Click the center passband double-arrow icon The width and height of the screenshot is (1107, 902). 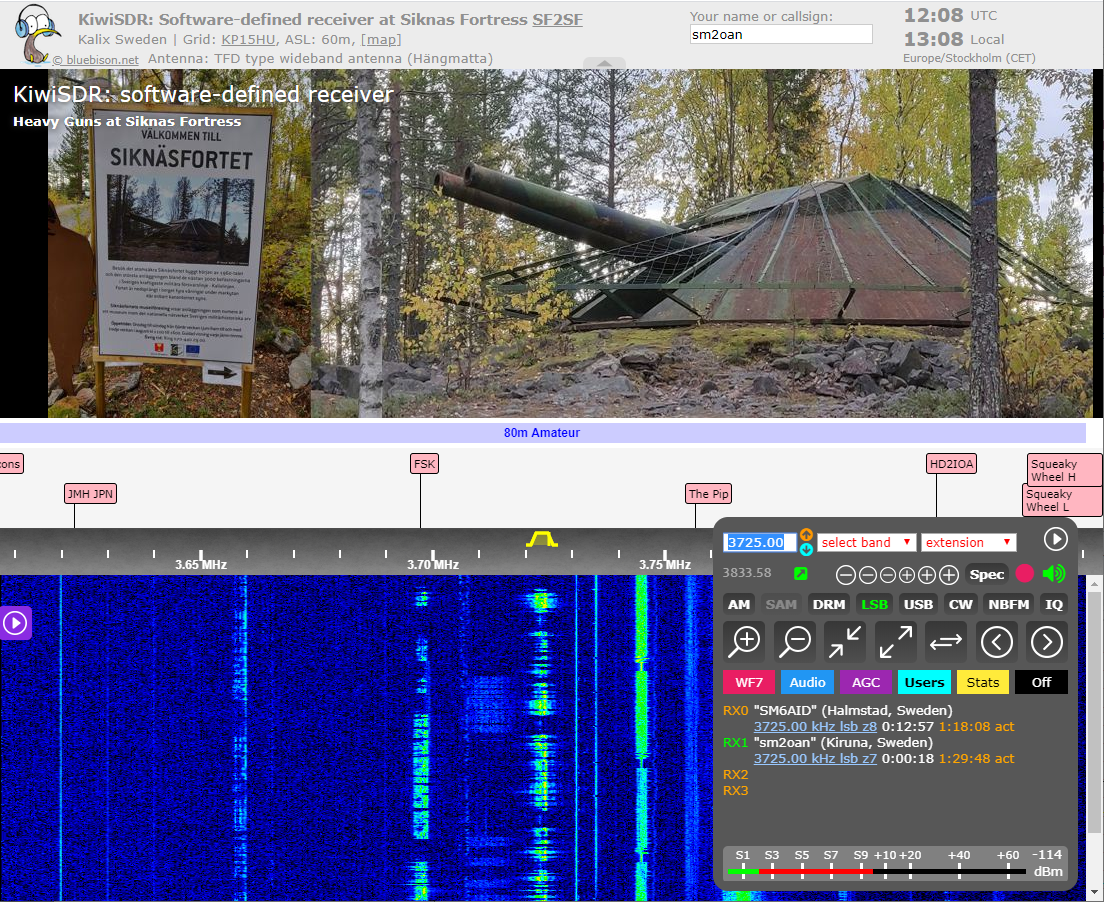click(x=946, y=642)
